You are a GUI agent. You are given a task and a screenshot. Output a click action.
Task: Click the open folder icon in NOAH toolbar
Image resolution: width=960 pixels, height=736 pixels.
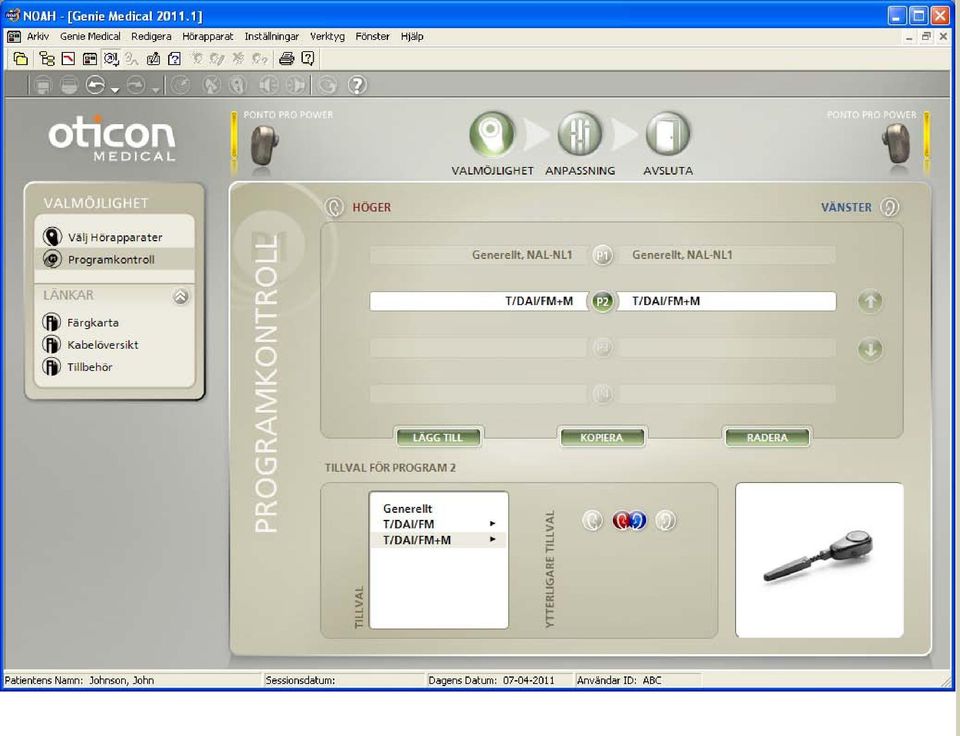pyautogui.click(x=21, y=59)
